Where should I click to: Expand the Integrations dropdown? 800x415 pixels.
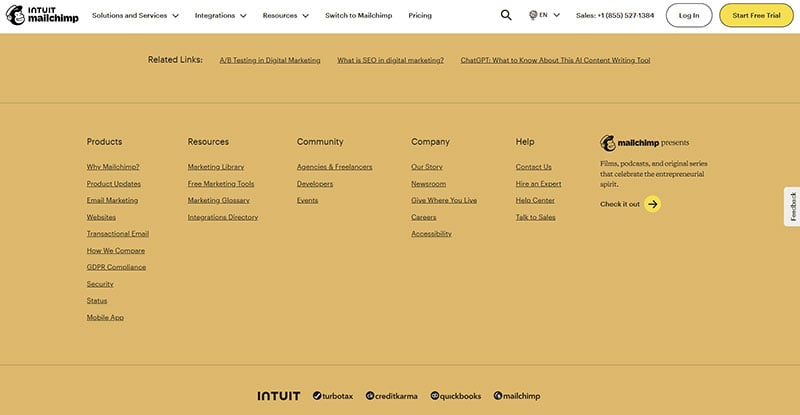pos(220,16)
